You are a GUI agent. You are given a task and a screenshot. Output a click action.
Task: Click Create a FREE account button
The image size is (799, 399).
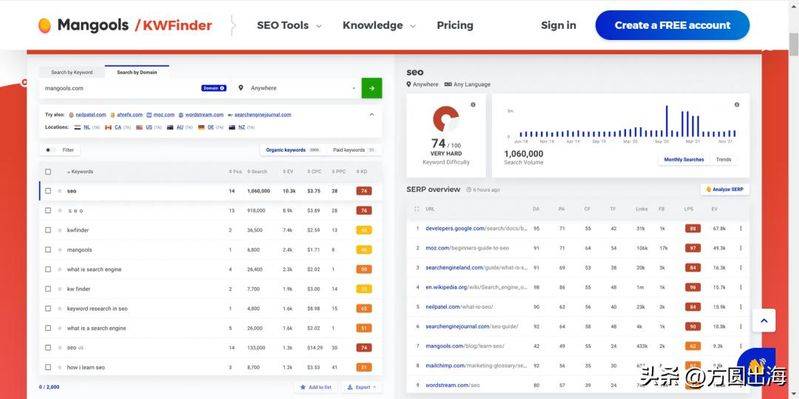(672, 25)
